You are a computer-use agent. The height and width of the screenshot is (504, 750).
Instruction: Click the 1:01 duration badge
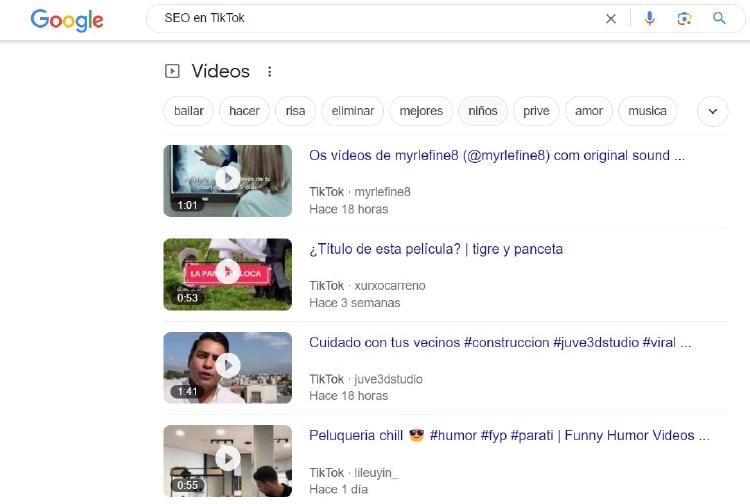point(187,205)
